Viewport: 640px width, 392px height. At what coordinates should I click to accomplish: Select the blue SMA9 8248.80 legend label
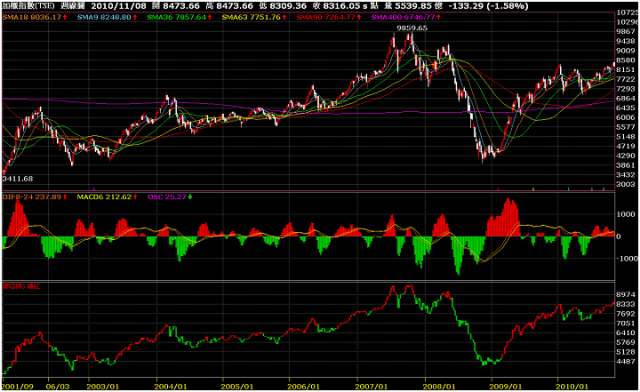(104, 17)
